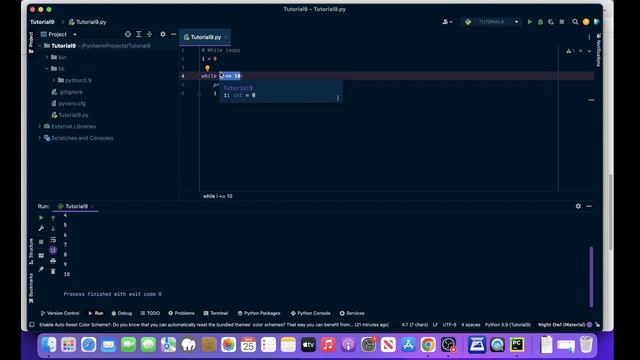
Task: Open Debug tool window
Action: (122, 313)
